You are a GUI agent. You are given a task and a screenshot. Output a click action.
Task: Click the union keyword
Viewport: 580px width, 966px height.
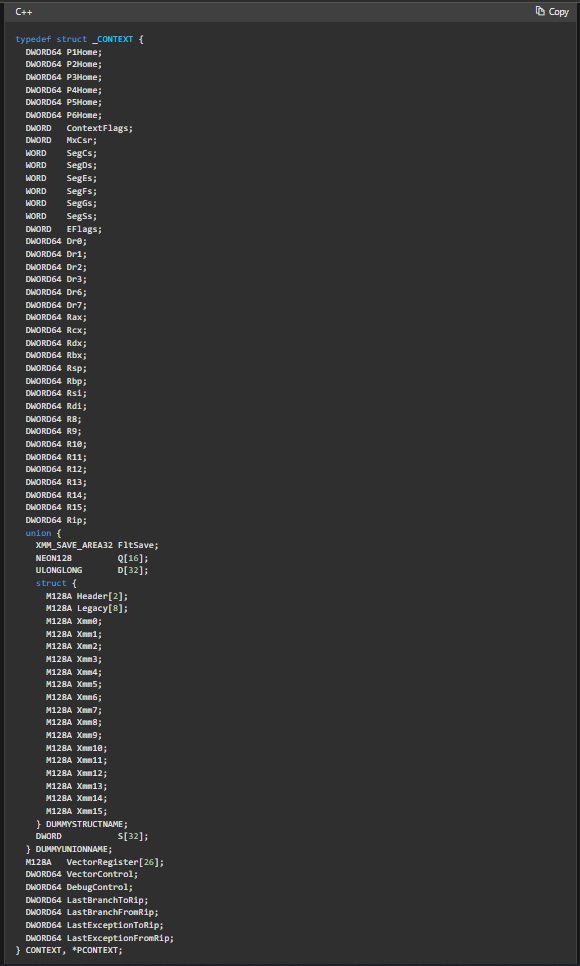(x=38, y=533)
